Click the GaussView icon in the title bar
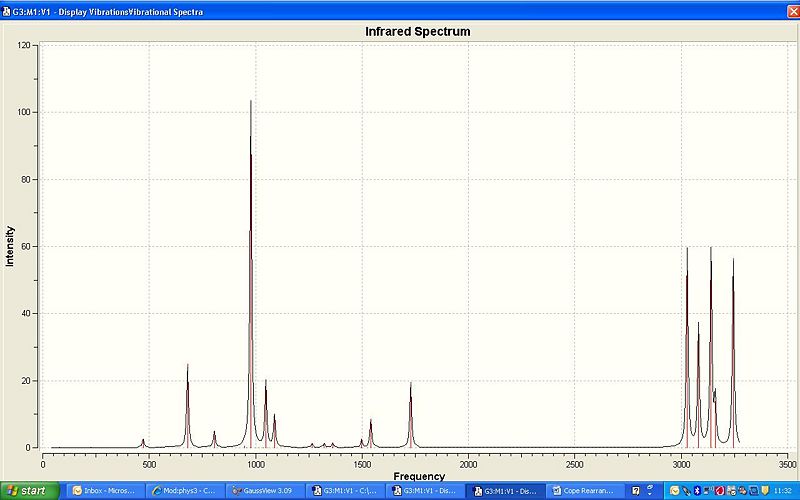This screenshot has height=500, width=800. click(x=6, y=11)
